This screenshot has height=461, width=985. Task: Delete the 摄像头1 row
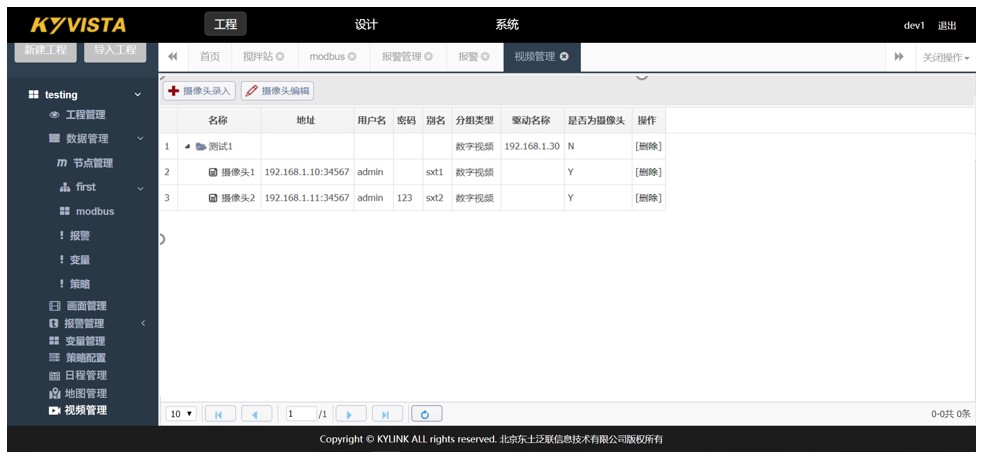pos(647,172)
